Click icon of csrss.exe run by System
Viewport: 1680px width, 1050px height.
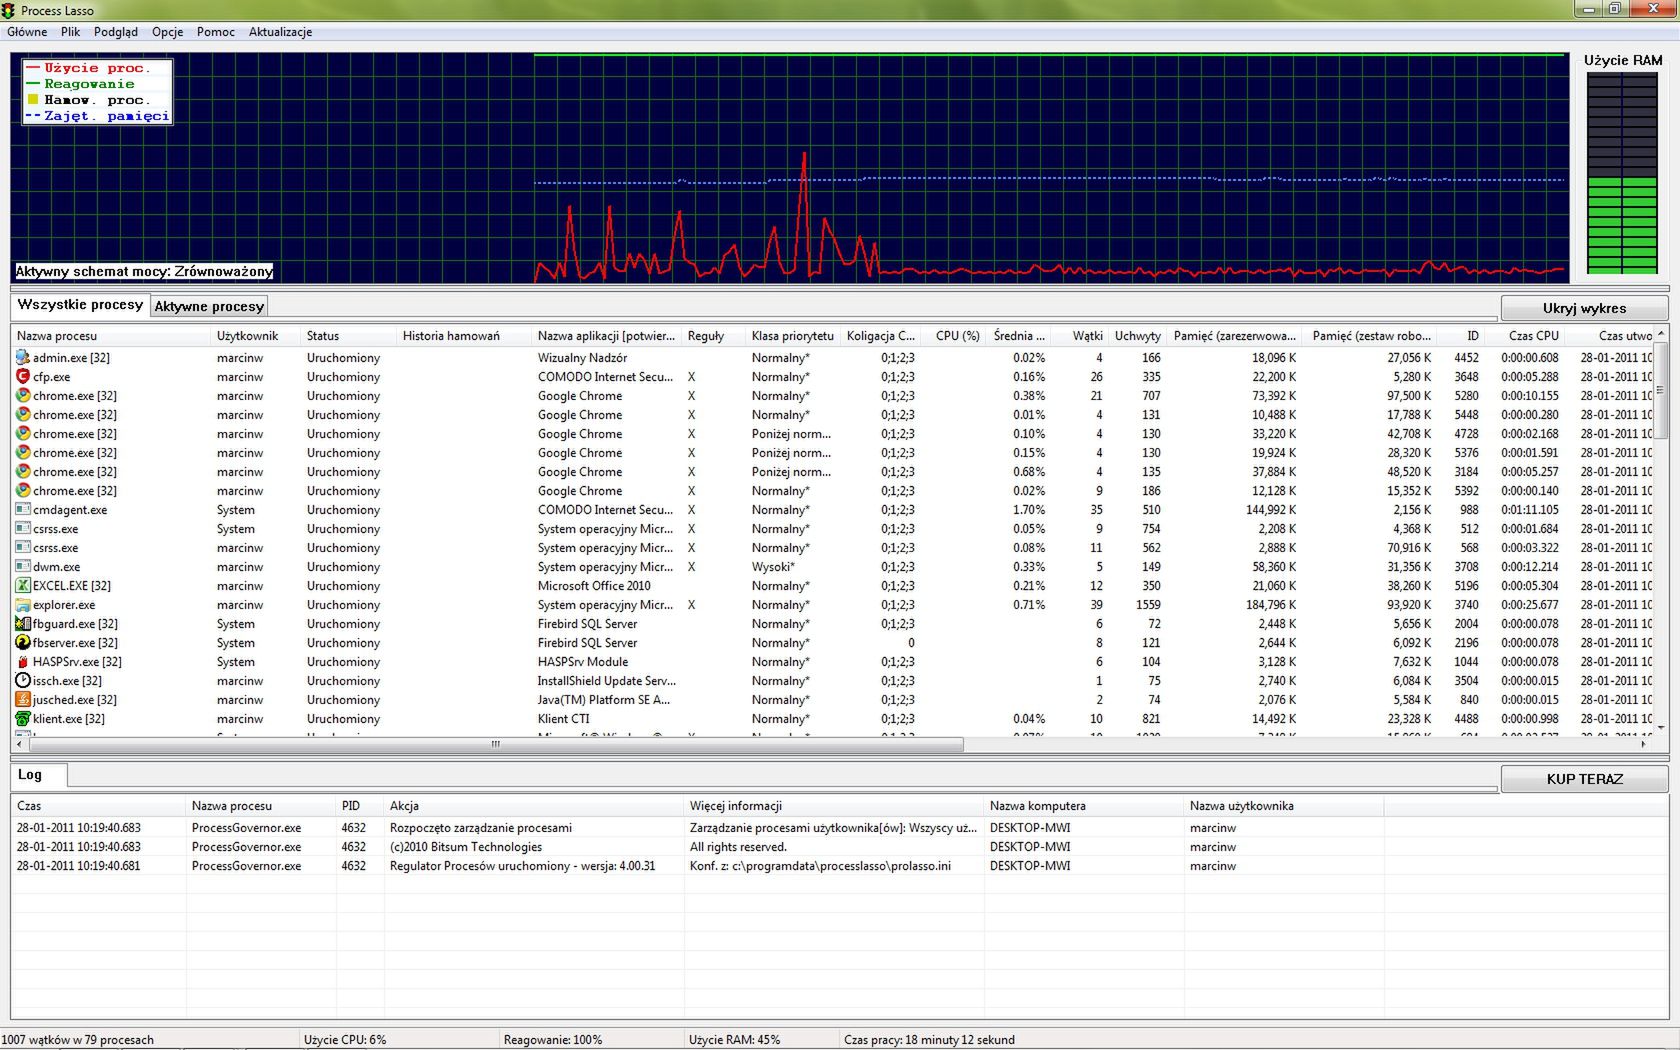pyautogui.click(x=23, y=528)
